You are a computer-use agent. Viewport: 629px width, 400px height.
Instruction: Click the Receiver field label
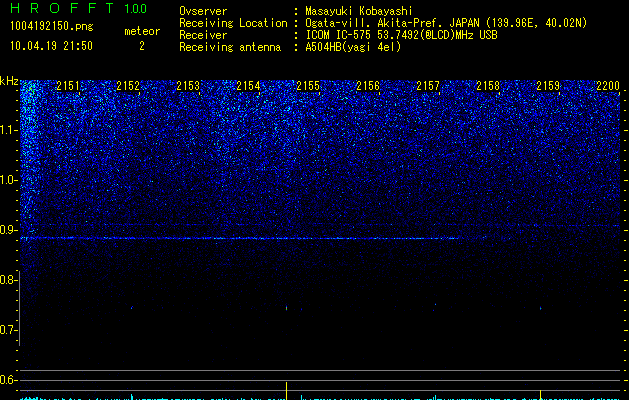point(203,35)
